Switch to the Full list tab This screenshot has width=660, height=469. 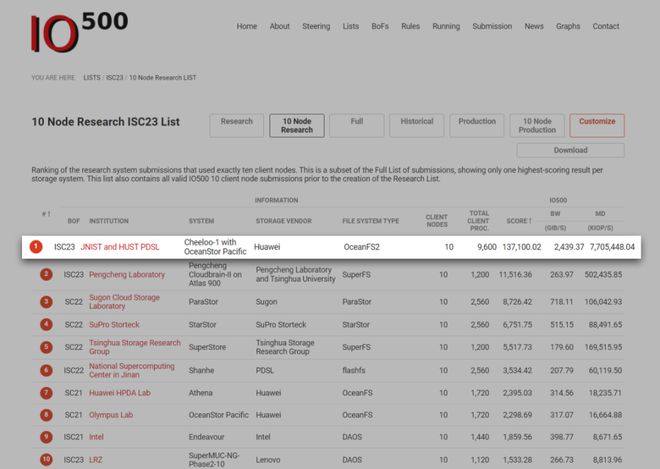tap(357, 125)
